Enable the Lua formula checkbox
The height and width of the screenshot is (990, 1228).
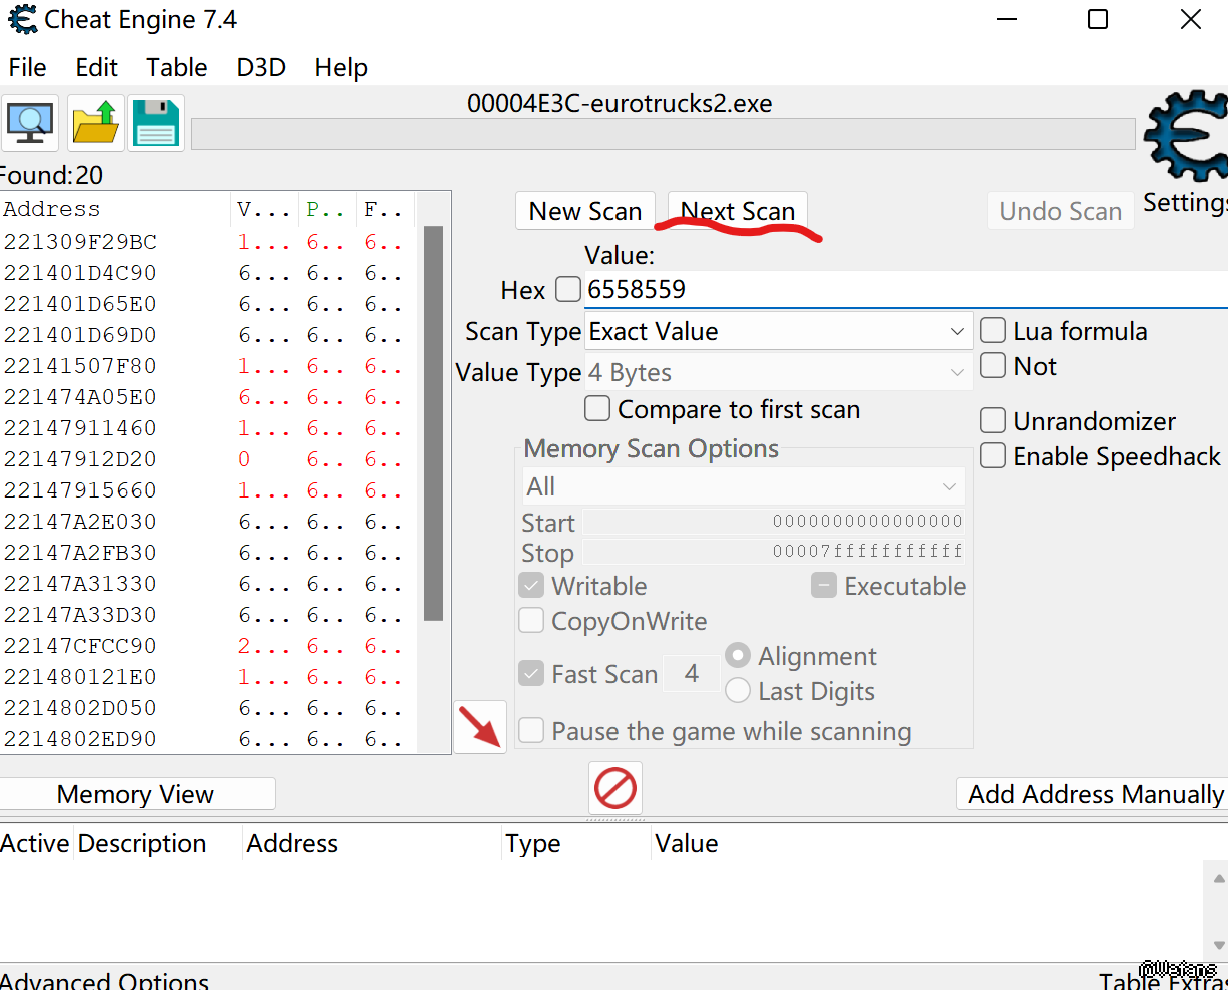click(x=993, y=331)
